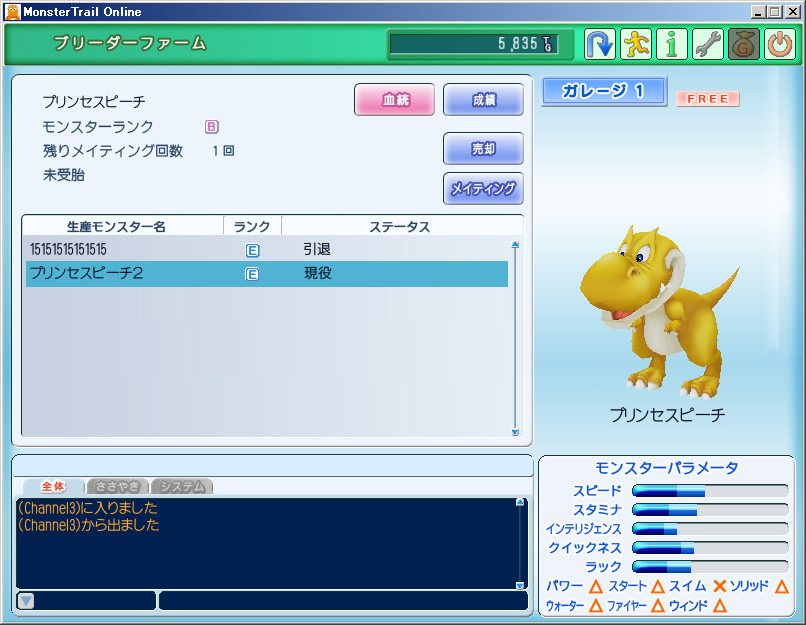Click the chat log scroll down arrow
Screen dimensions: 806x625
click(x=520, y=585)
